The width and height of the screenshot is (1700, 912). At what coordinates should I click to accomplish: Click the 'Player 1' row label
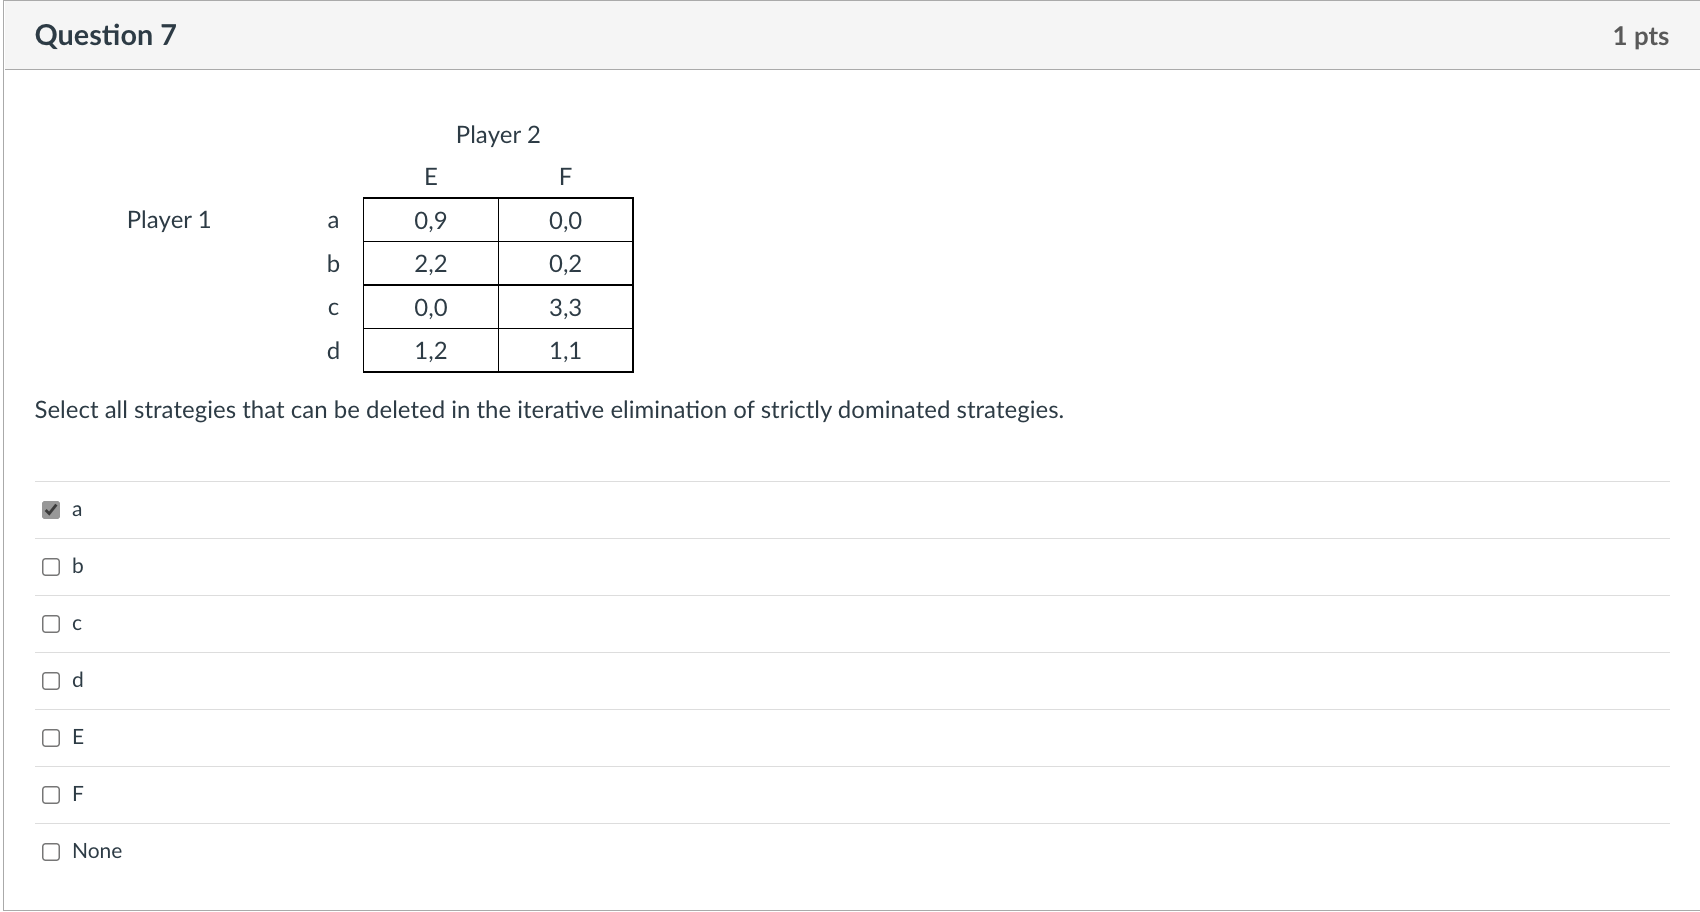coord(169,220)
